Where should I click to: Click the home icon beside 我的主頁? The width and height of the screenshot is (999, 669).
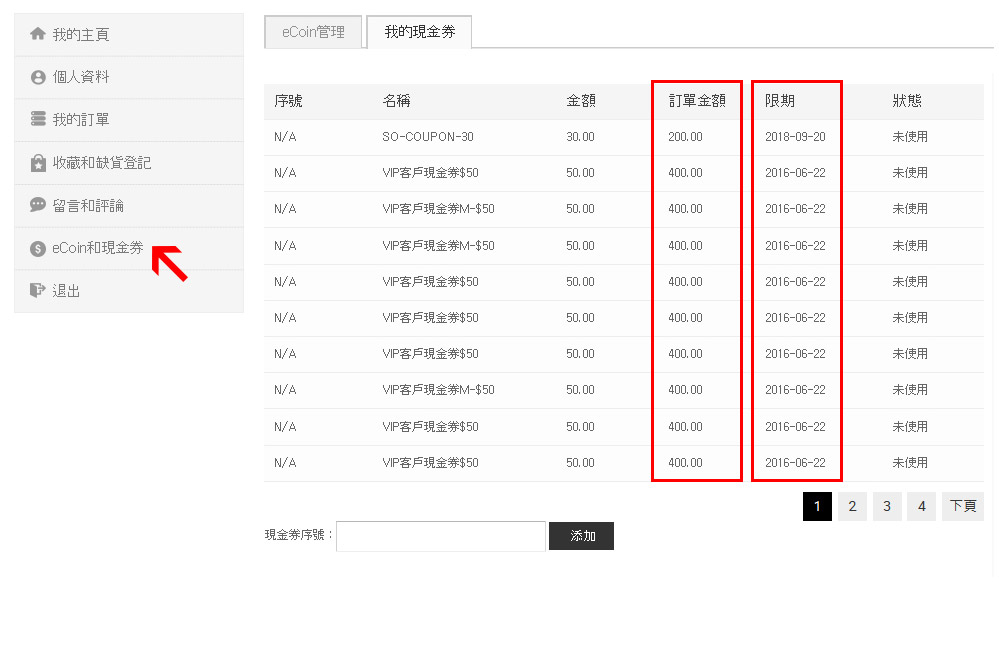point(38,34)
